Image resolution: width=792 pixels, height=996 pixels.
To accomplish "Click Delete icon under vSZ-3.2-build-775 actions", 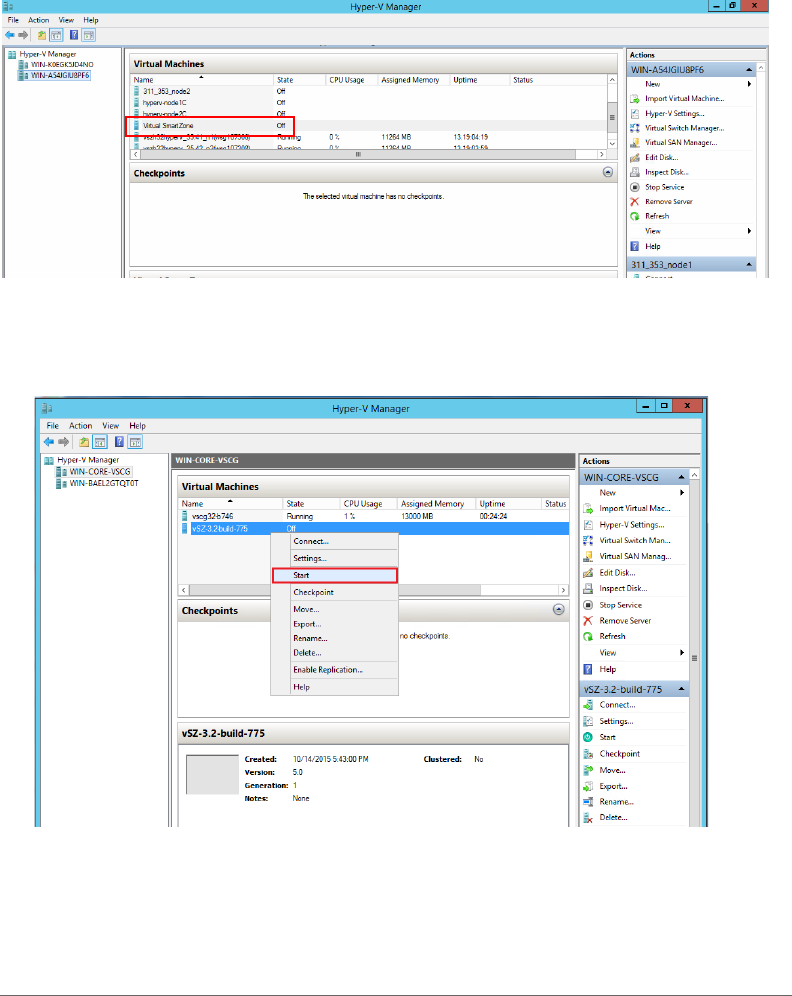I will coord(588,818).
